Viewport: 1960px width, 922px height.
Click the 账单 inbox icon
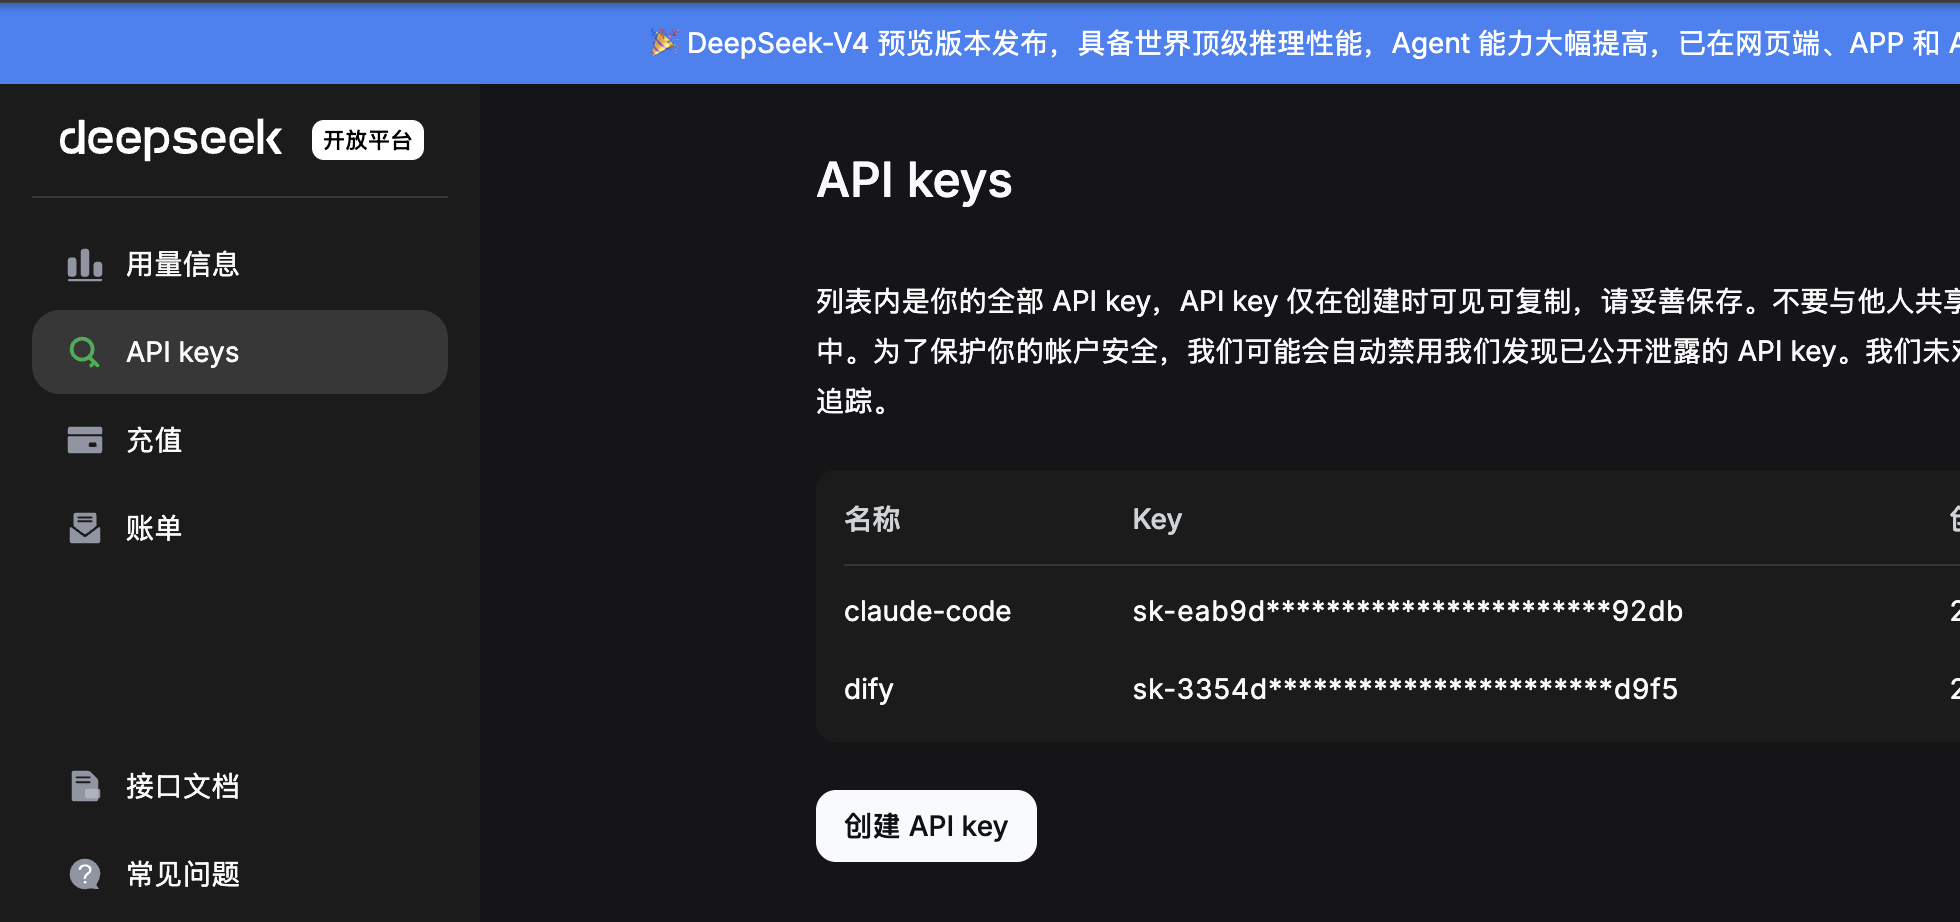[85, 528]
